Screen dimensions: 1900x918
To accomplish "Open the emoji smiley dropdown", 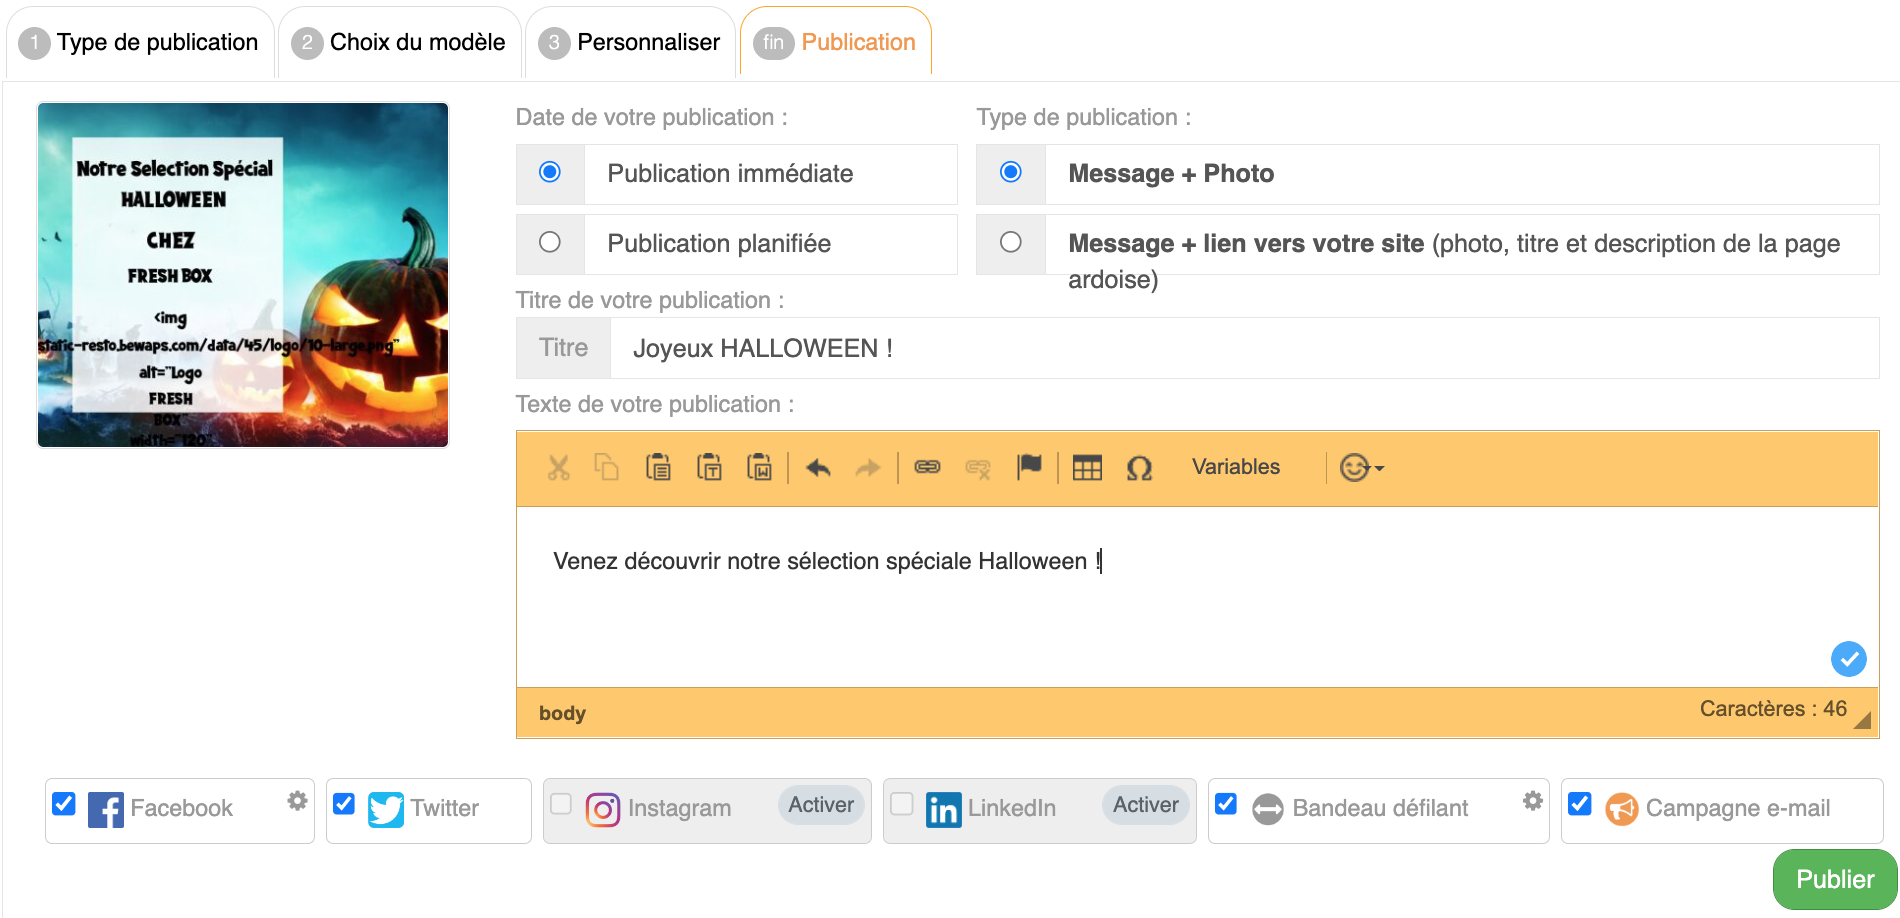I will pyautogui.click(x=1361, y=468).
